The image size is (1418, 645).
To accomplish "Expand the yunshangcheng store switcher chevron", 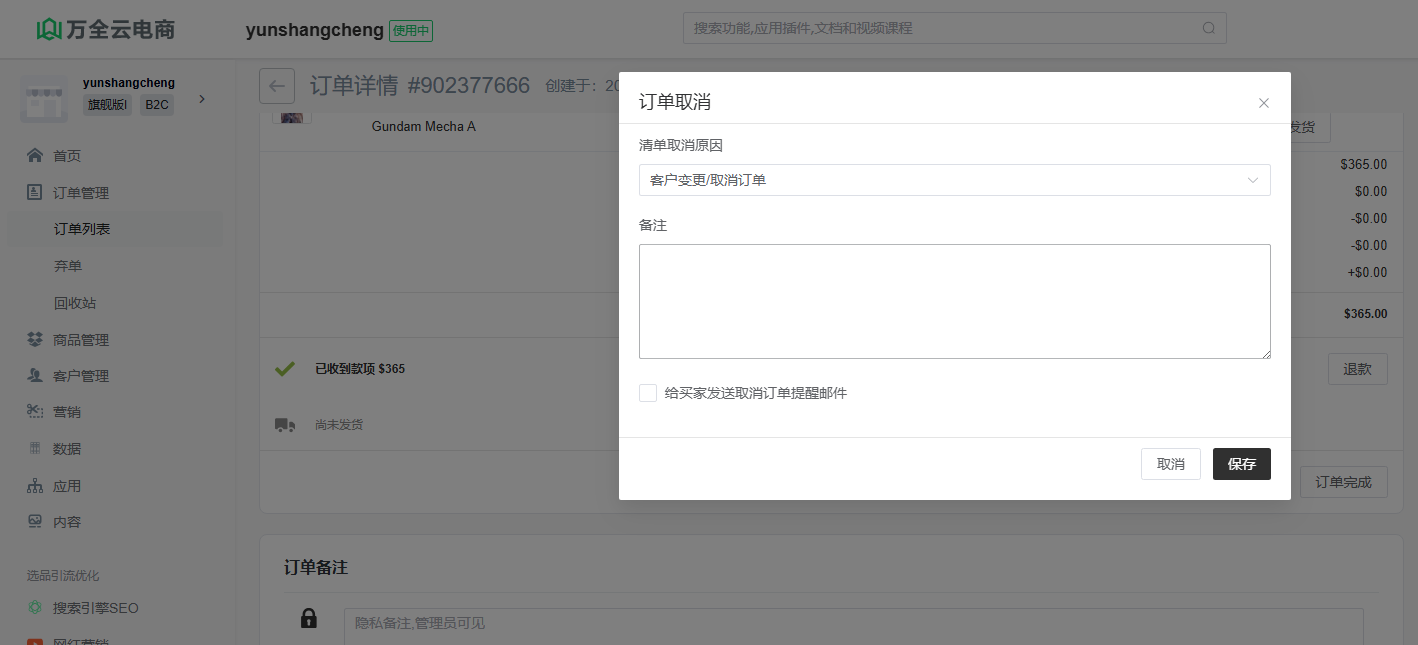I will tap(202, 98).
